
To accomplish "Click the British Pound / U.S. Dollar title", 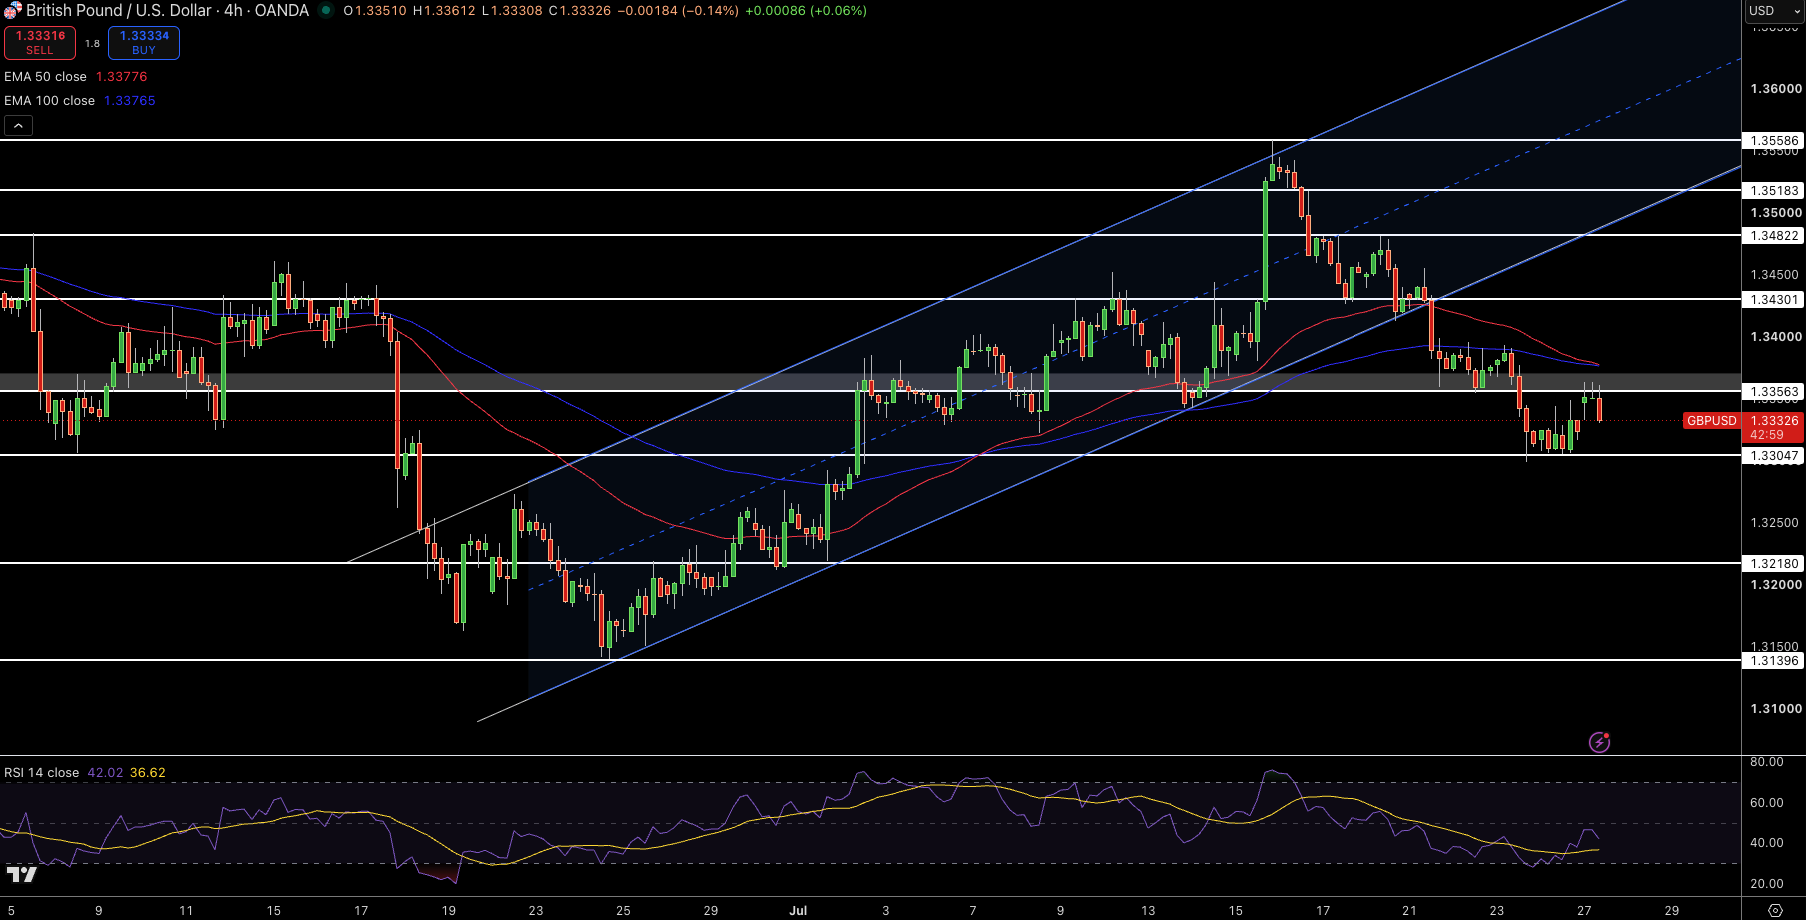I will 119,11.
